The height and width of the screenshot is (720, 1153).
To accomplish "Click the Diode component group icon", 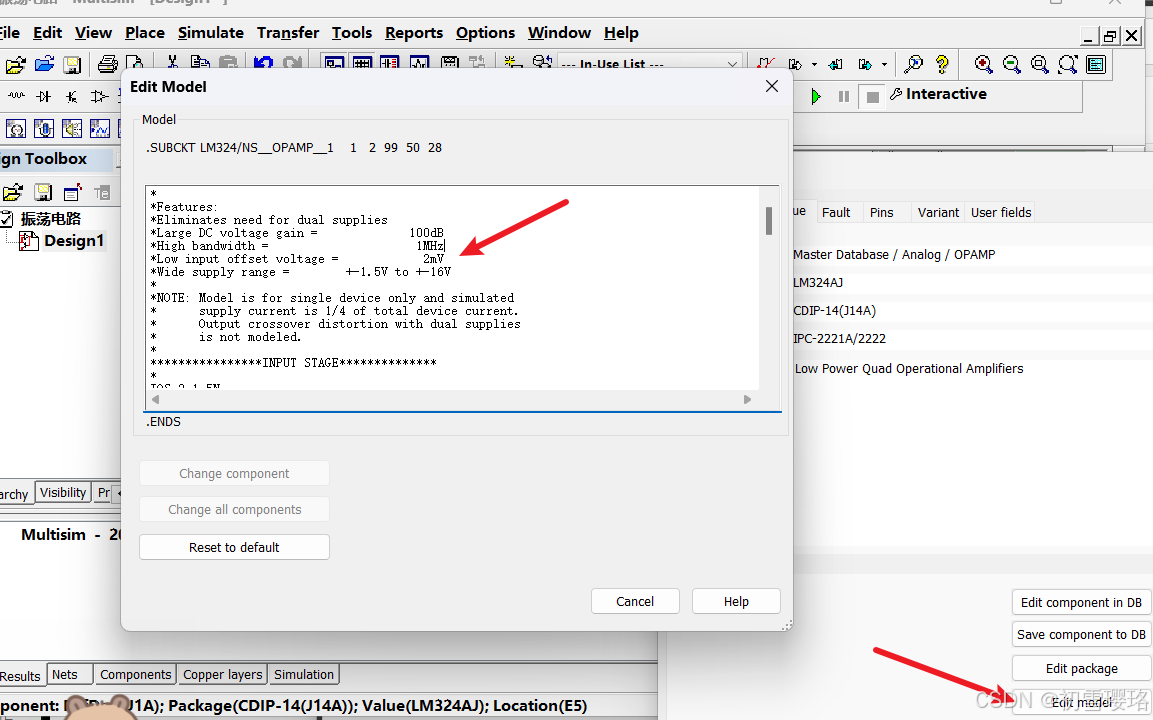I will 44,96.
